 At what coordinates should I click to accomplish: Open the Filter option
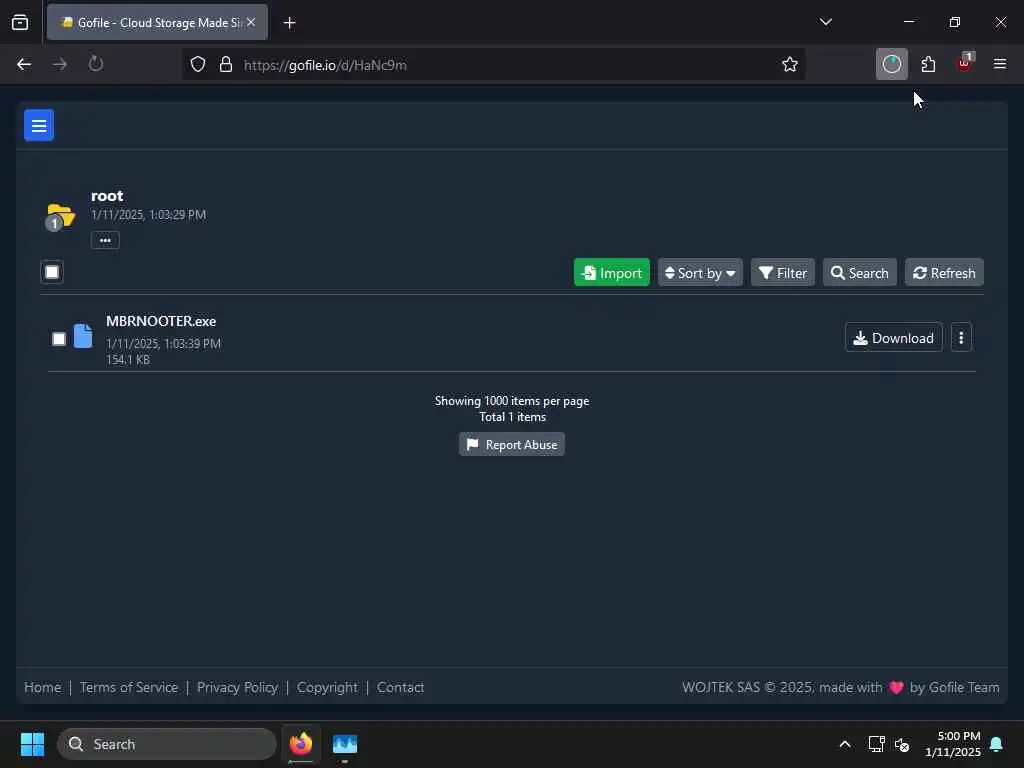(782, 273)
